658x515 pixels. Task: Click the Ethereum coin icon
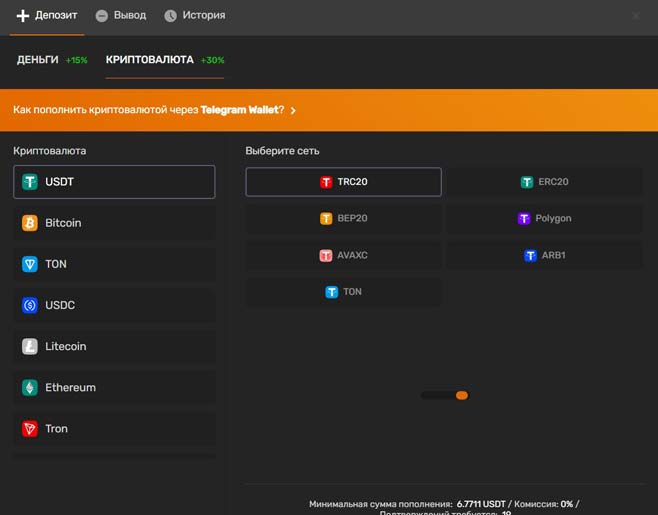tap(30, 387)
